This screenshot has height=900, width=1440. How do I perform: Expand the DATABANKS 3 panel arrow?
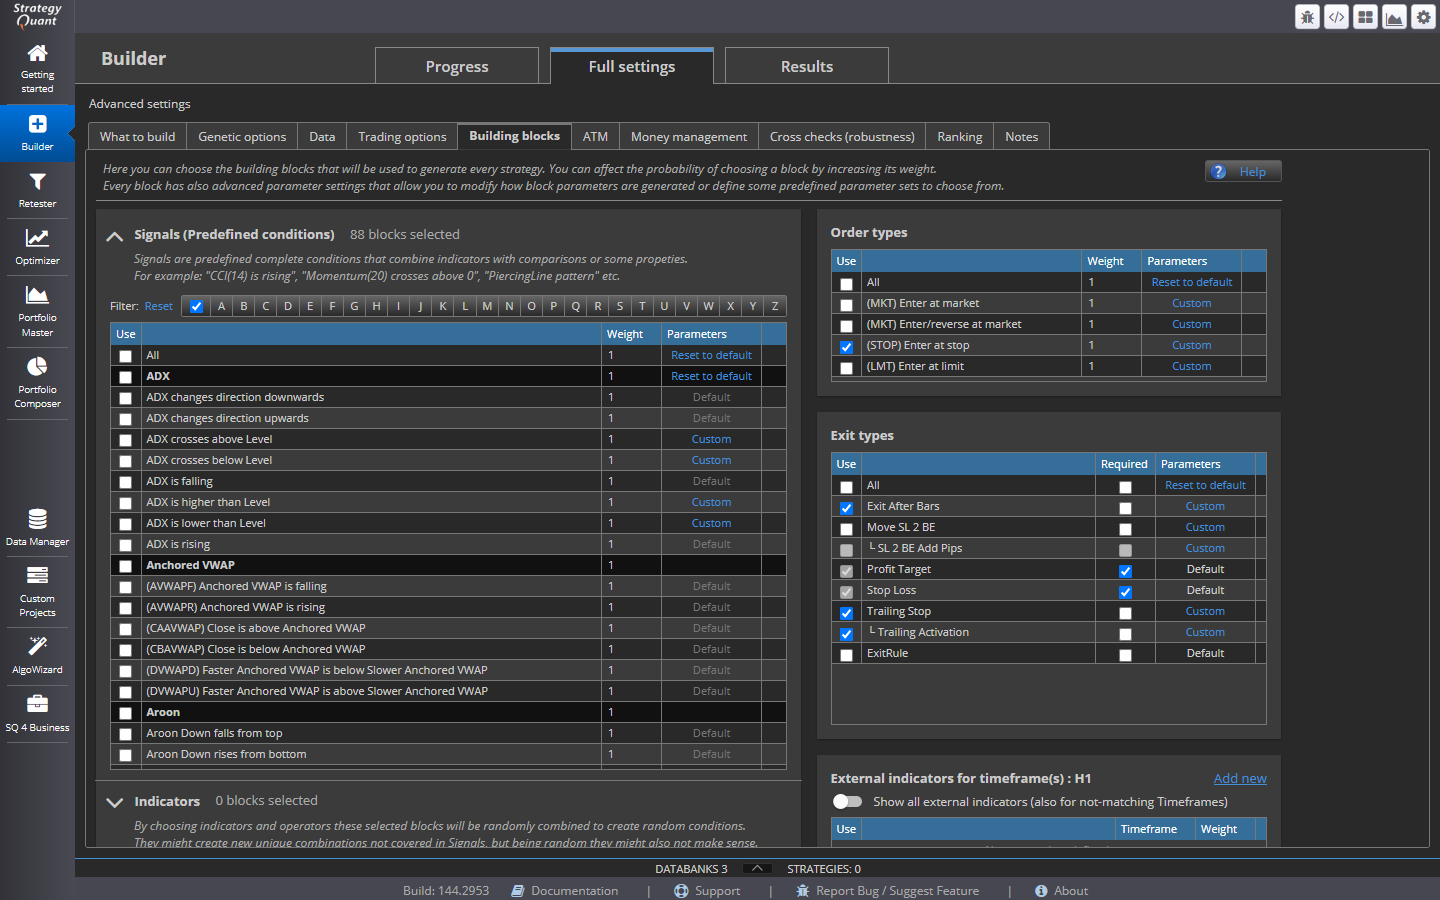point(758,868)
